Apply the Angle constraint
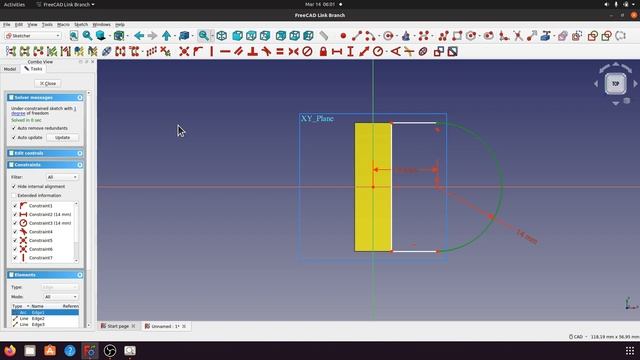 tap(396, 52)
